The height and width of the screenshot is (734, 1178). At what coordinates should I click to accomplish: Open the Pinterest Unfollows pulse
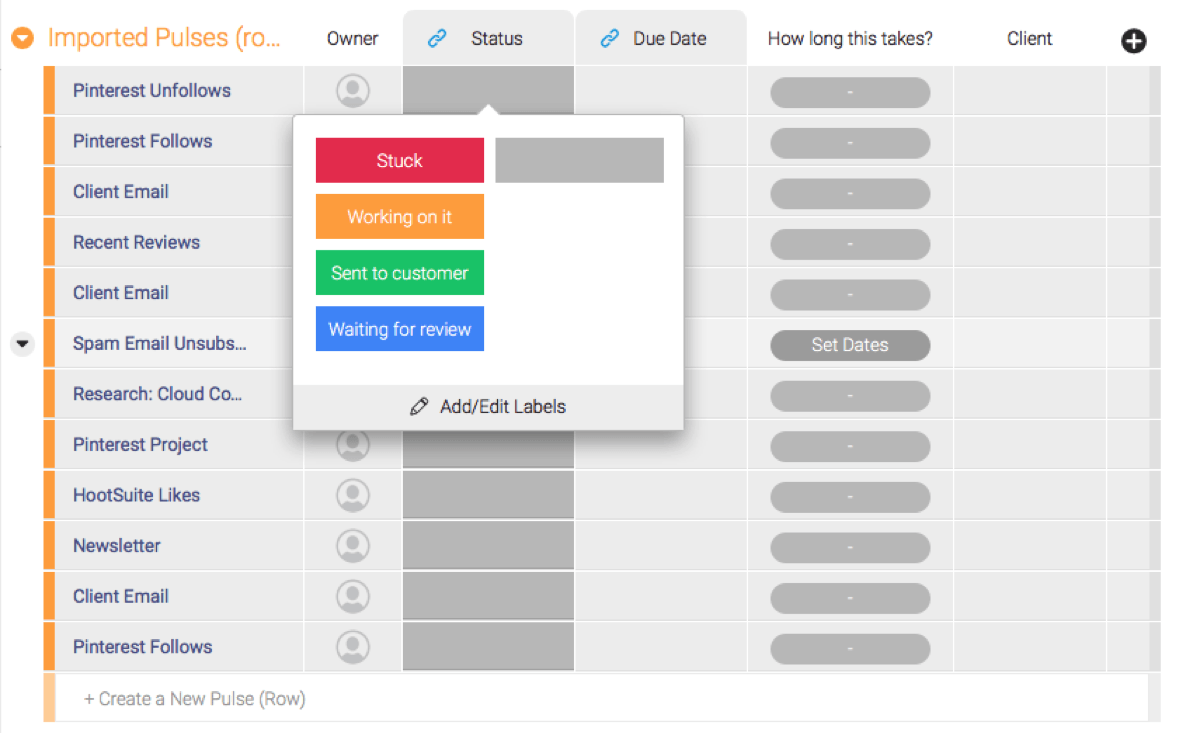pos(152,90)
